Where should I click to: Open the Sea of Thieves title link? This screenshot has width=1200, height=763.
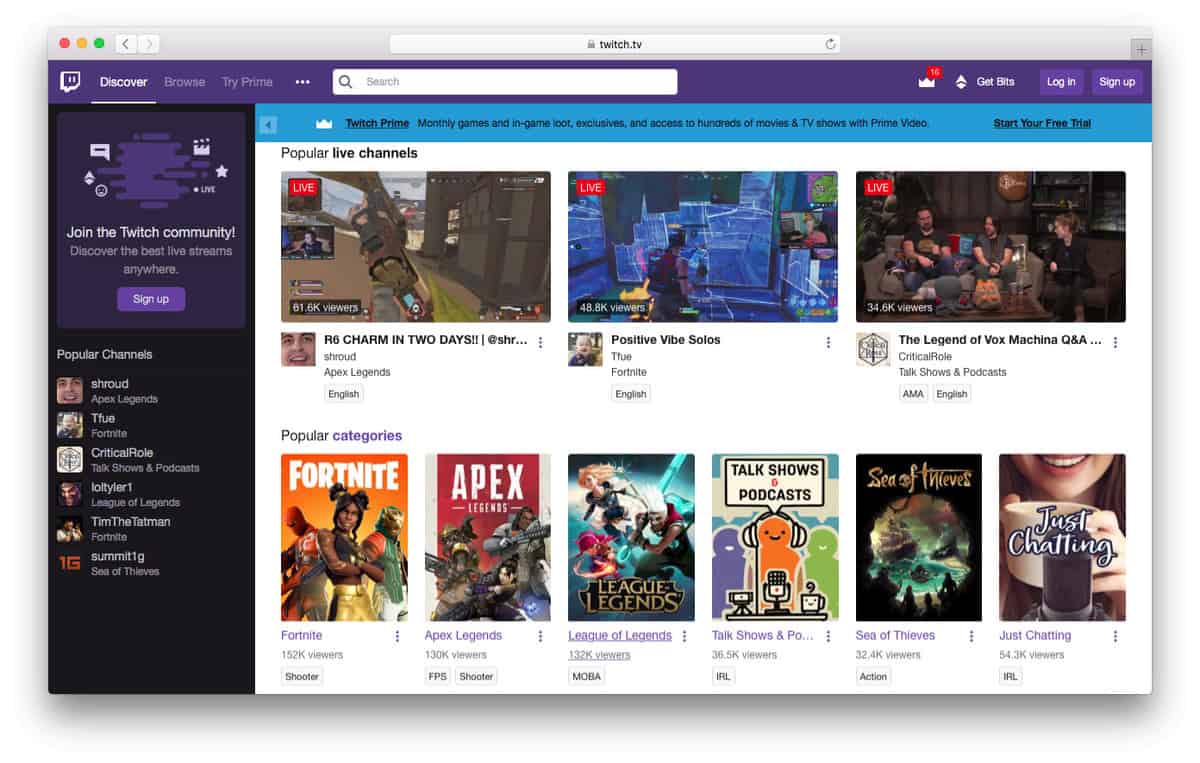[x=895, y=636]
